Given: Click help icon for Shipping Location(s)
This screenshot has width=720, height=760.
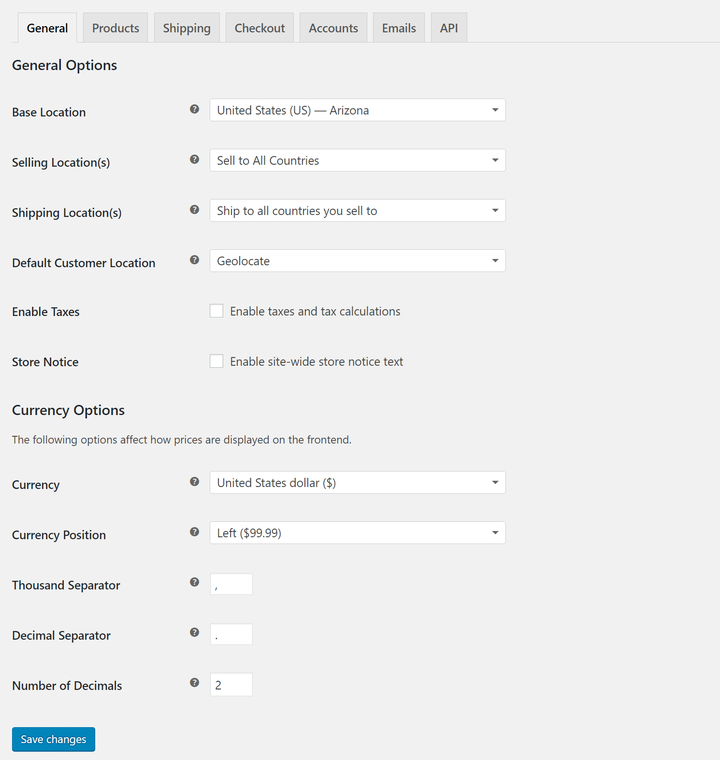Looking at the screenshot, I should 195,210.
